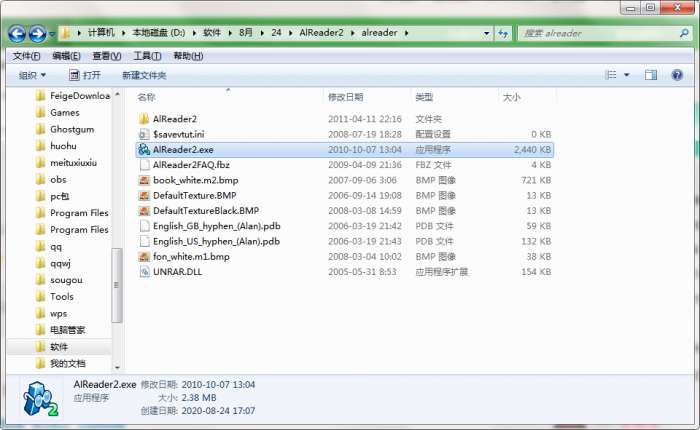Select the AlReader2 folder icon in file list
Screen dimensions: 700x430
[144, 119]
